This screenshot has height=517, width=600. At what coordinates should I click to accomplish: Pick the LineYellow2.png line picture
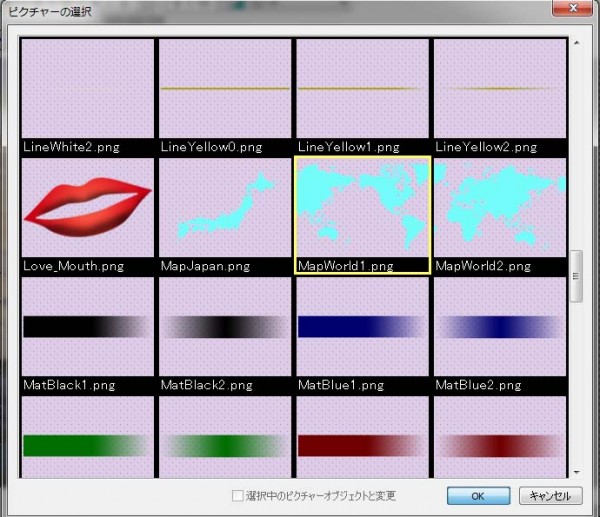pyautogui.click(x=500, y=89)
